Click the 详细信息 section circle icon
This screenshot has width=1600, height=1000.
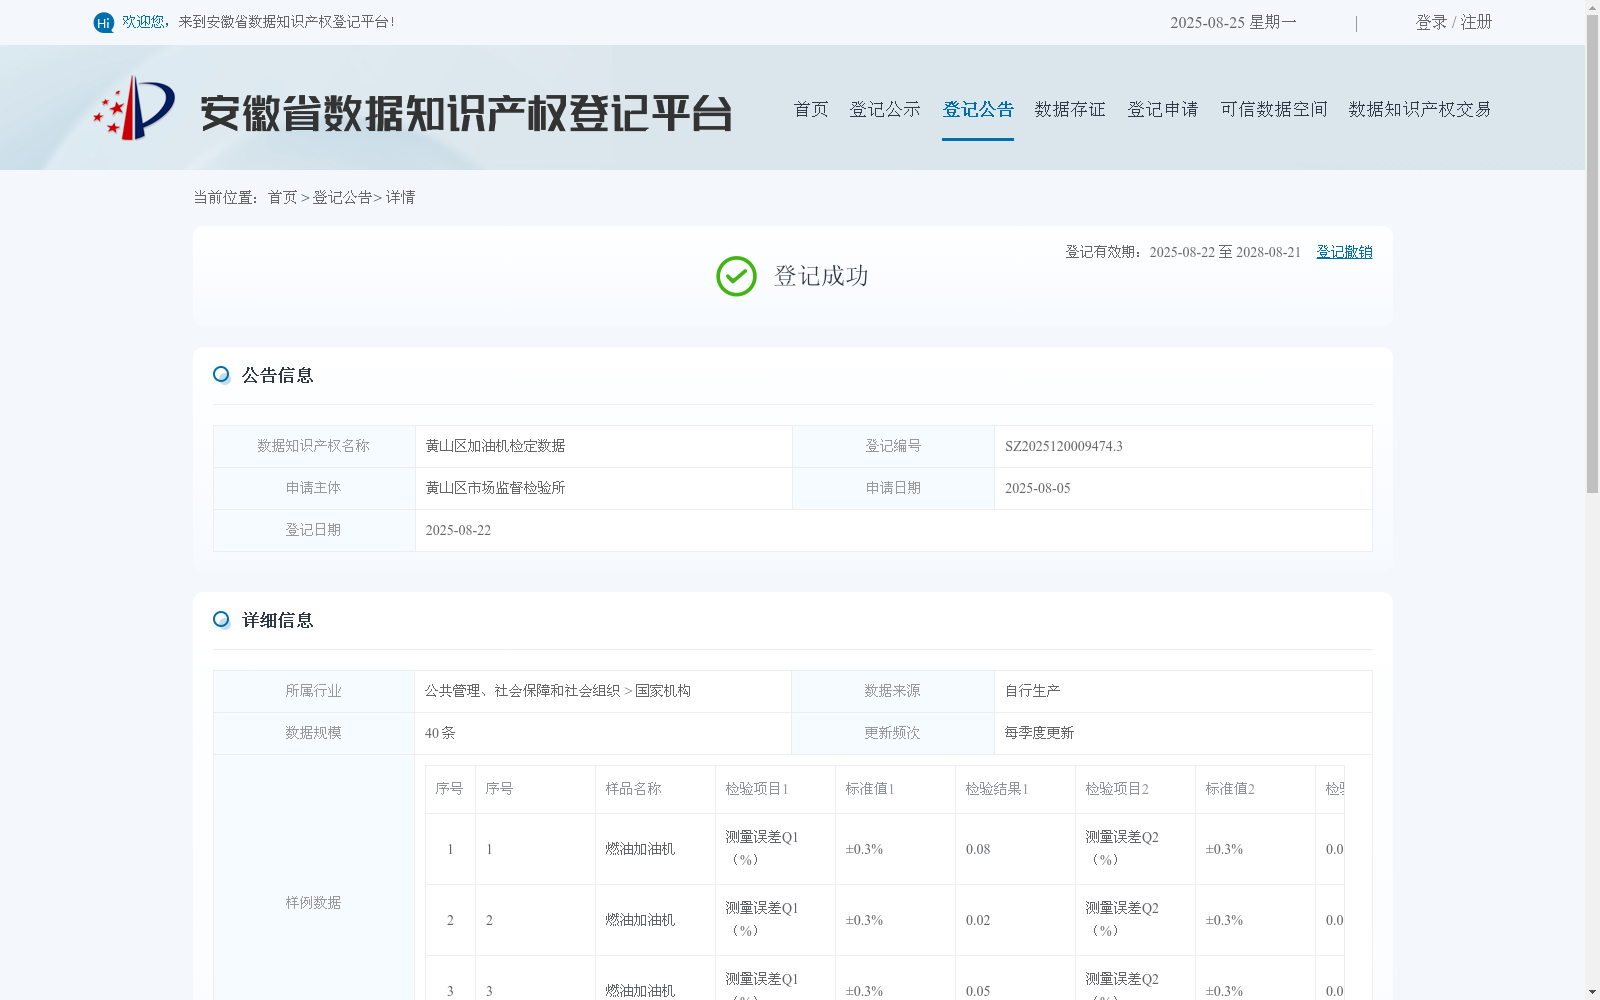click(221, 620)
